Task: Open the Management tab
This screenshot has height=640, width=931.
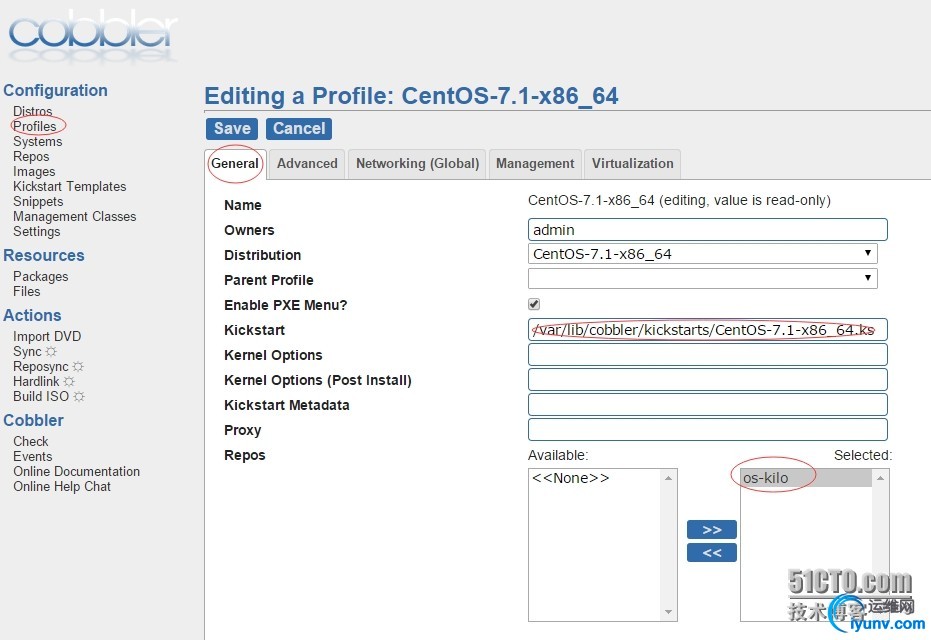Action: pyautogui.click(x=535, y=163)
